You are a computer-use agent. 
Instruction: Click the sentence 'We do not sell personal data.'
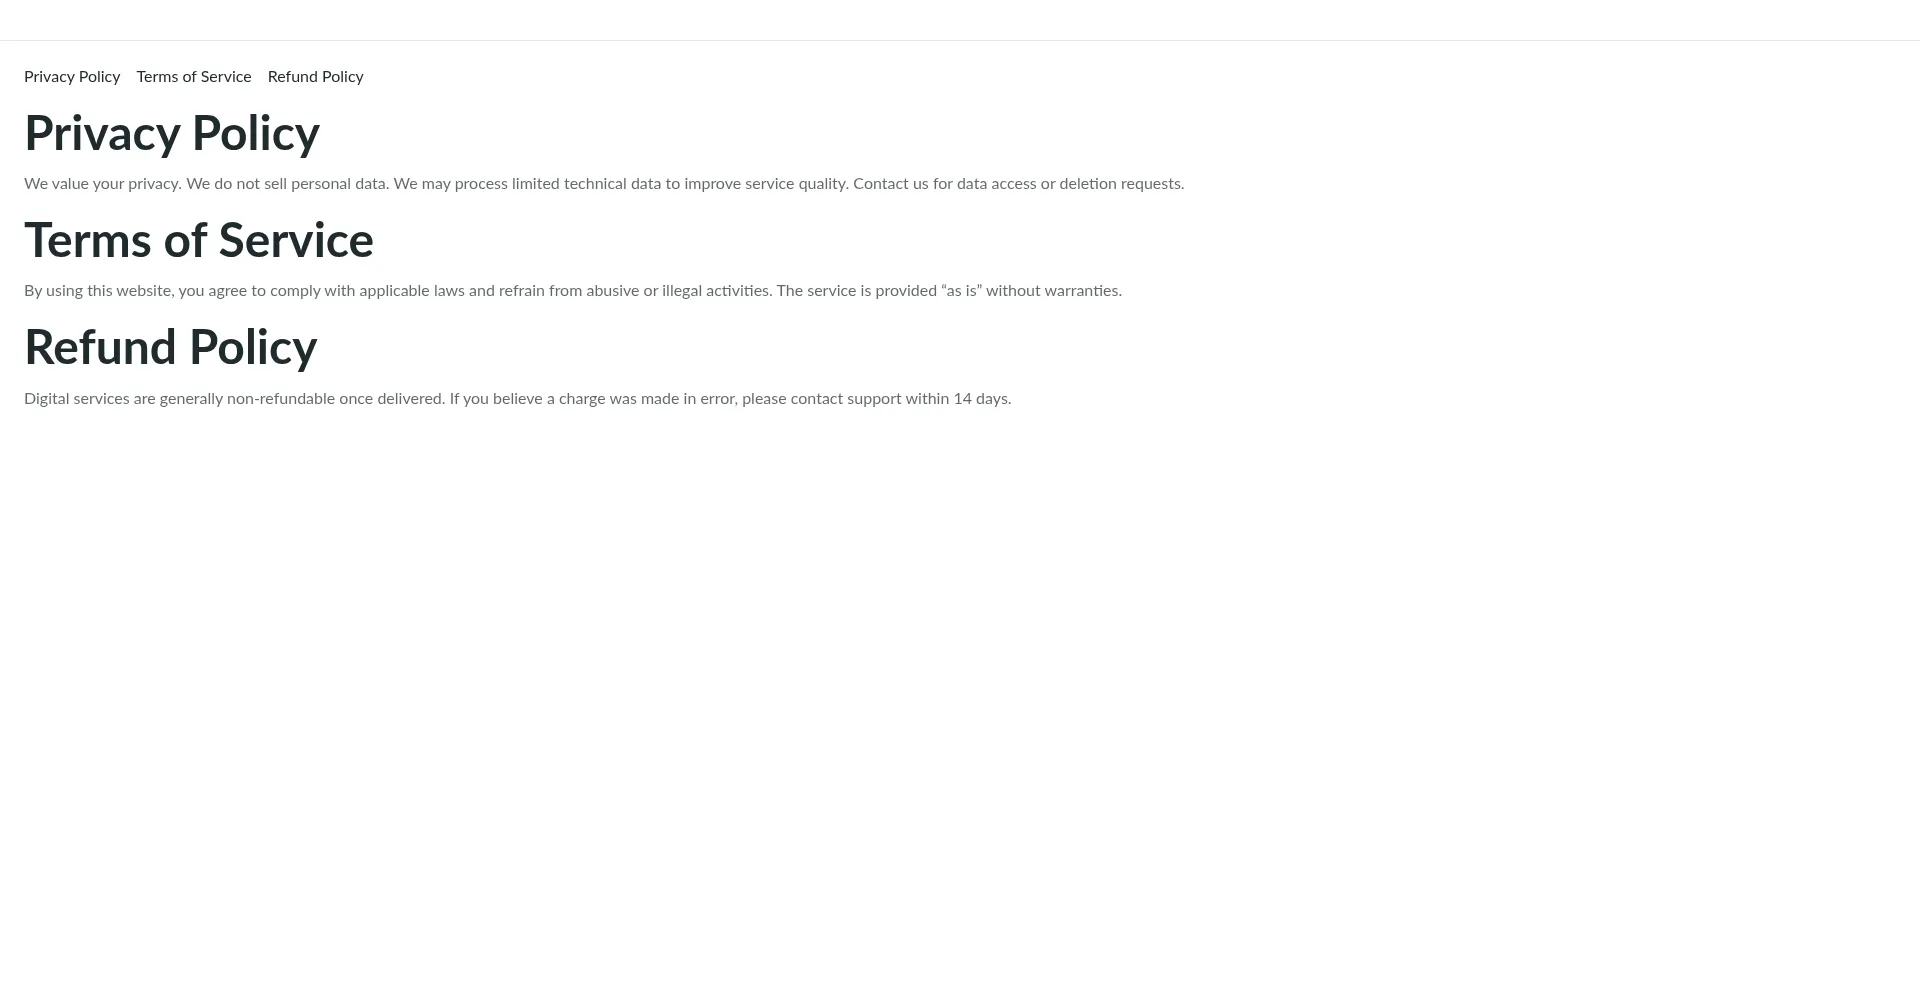click(x=287, y=184)
